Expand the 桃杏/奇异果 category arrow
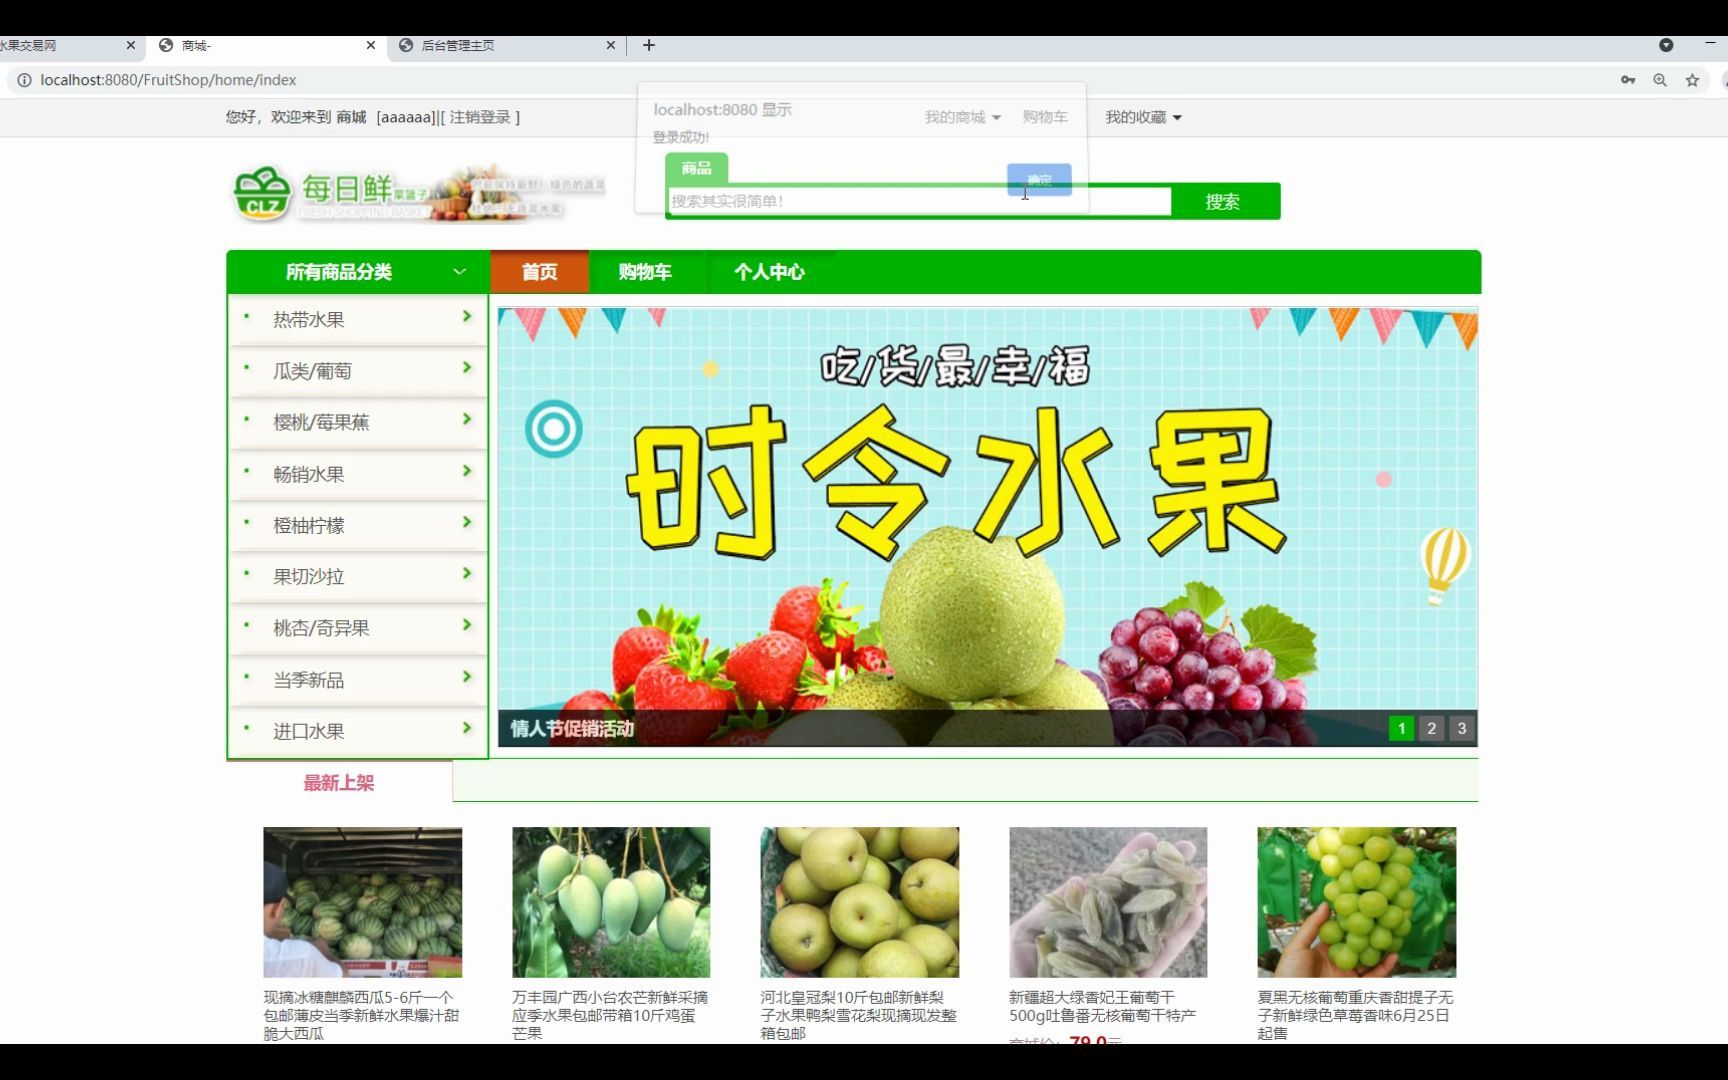Image resolution: width=1728 pixels, height=1080 pixels. [x=466, y=625]
